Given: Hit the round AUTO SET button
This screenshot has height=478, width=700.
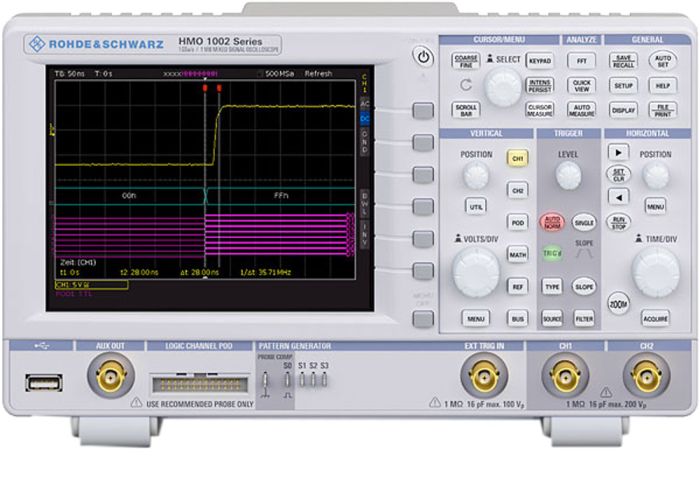Looking at the screenshot, I should pyautogui.click(x=662, y=61).
